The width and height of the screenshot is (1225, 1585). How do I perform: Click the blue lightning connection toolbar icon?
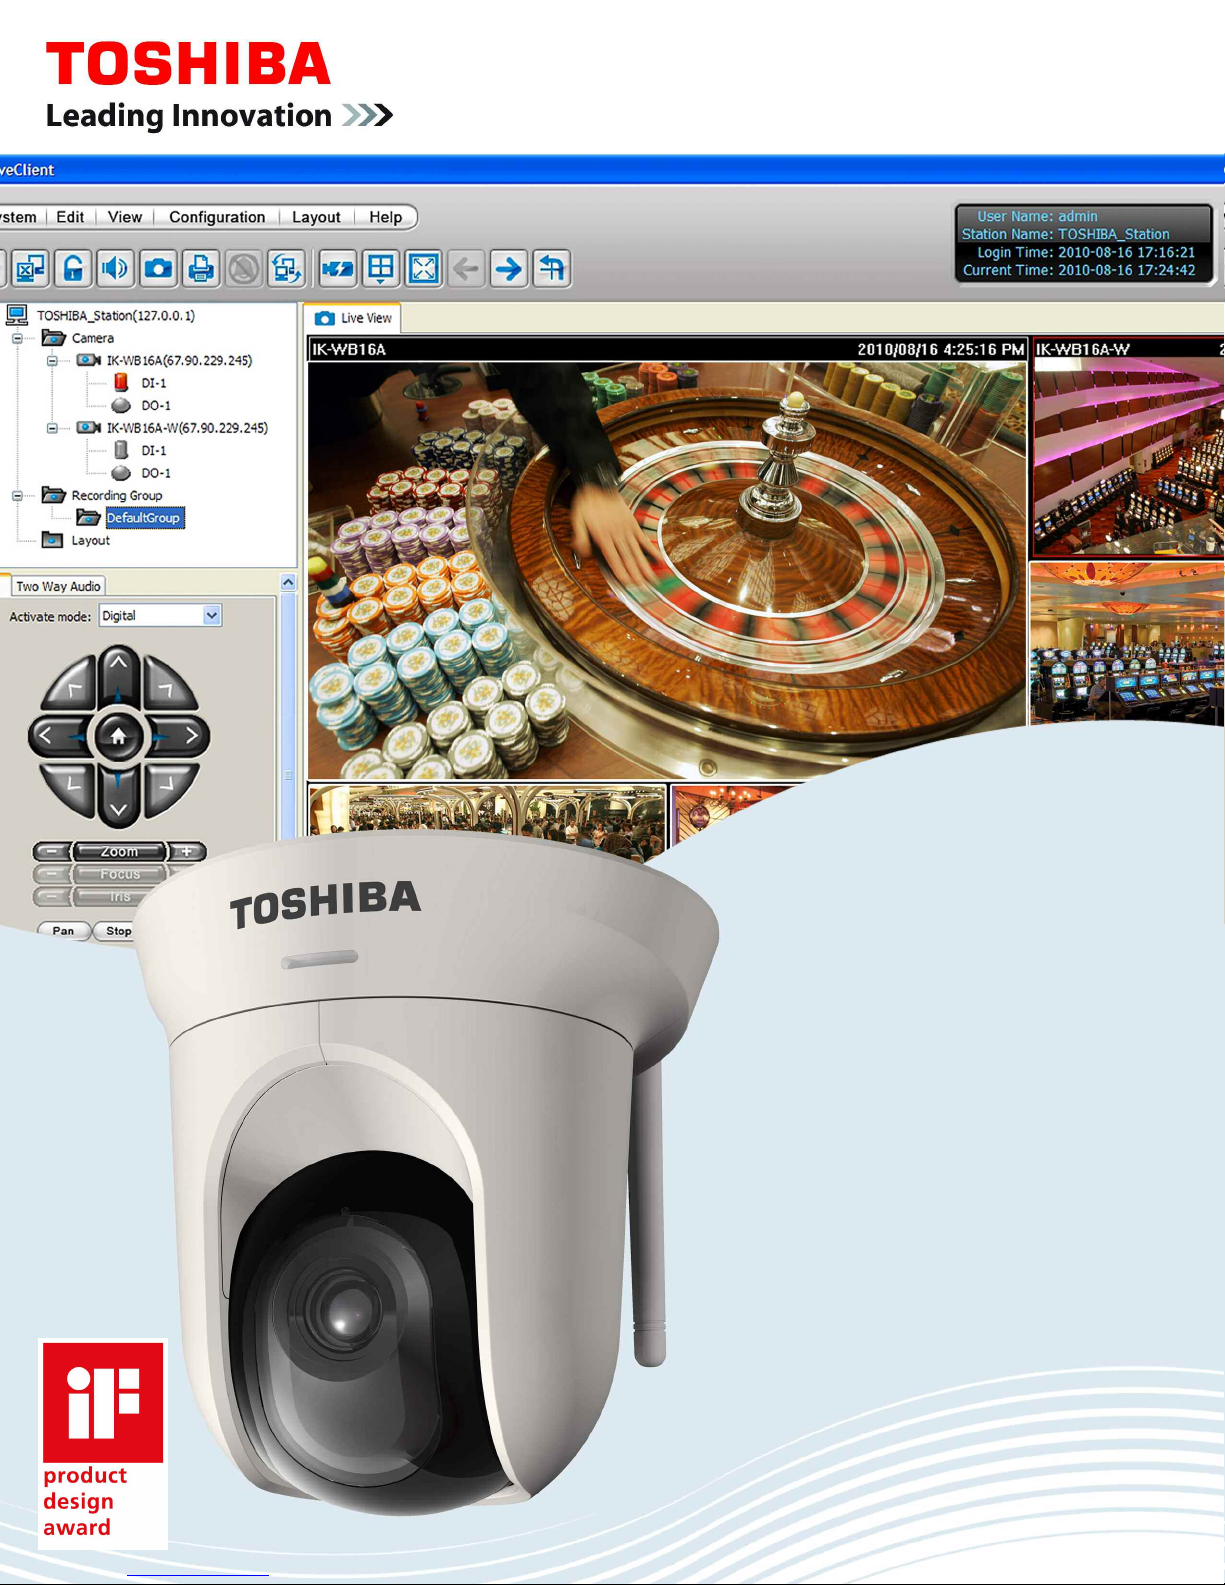[338, 268]
